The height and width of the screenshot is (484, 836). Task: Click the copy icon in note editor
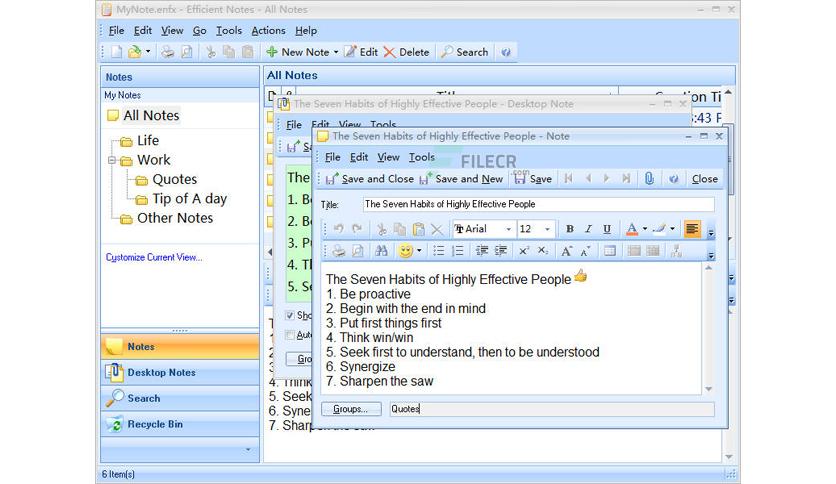click(399, 229)
